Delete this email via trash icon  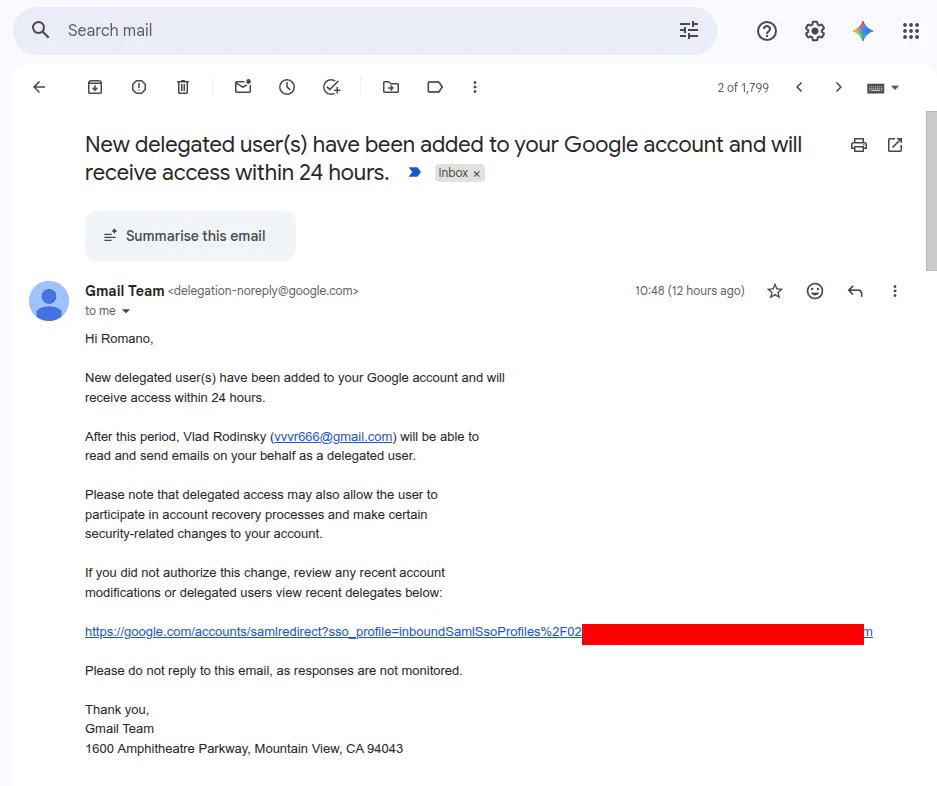pos(183,87)
